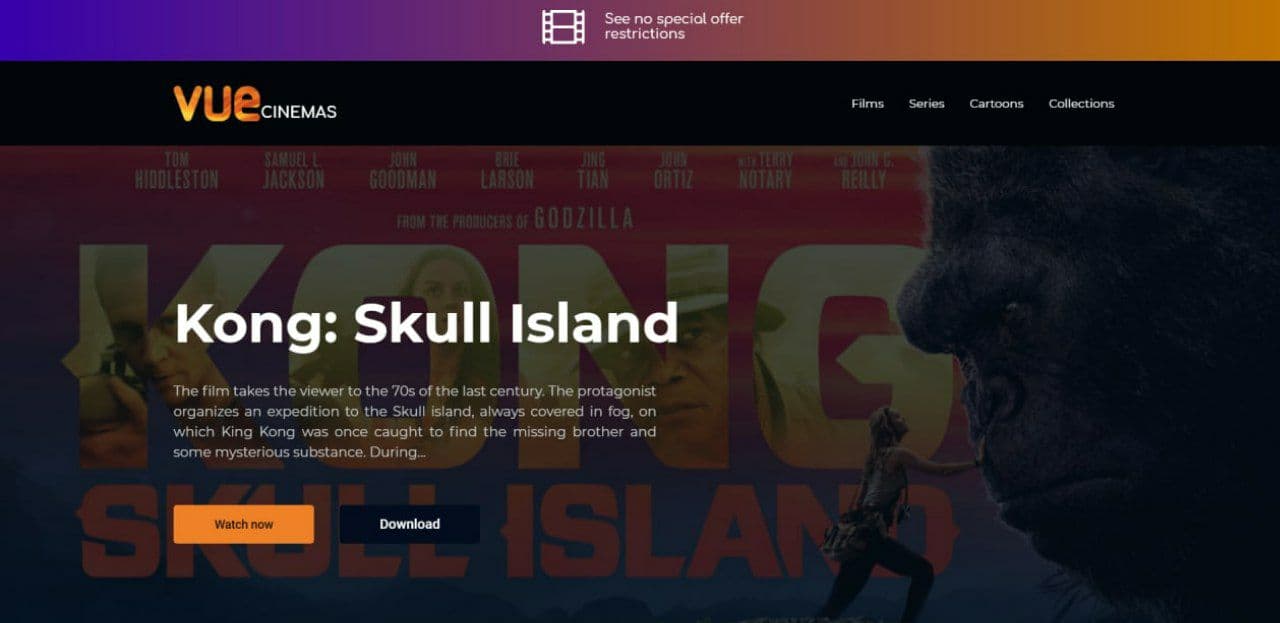1280x623 pixels.
Task: Click Samuel L. Jackson's name on poster
Action: [x=293, y=171]
